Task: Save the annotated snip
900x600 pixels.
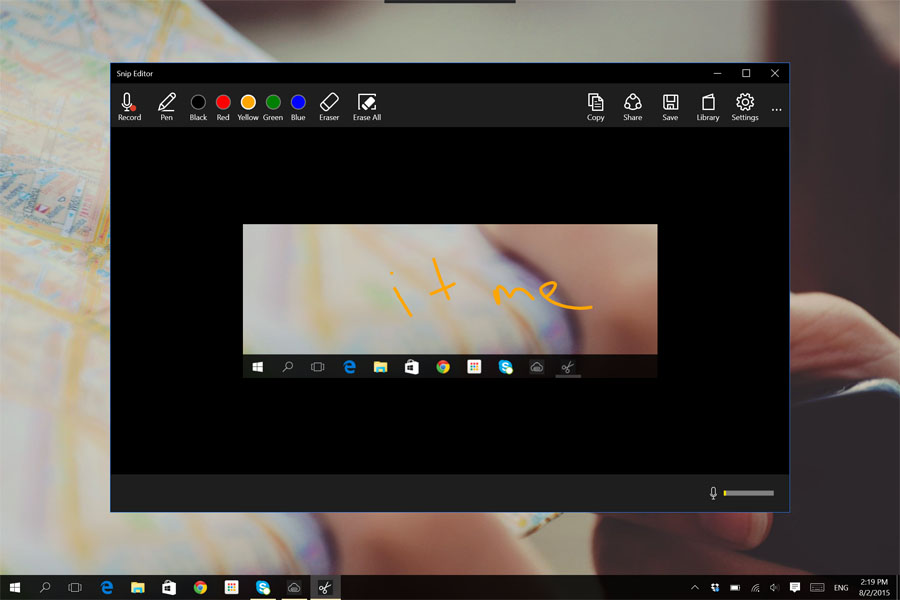Action: [670, 105]
